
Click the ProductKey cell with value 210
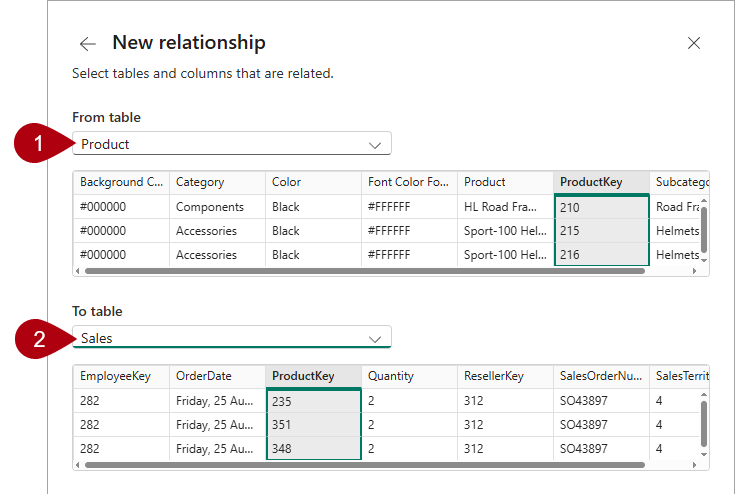[x=601, y=207]
